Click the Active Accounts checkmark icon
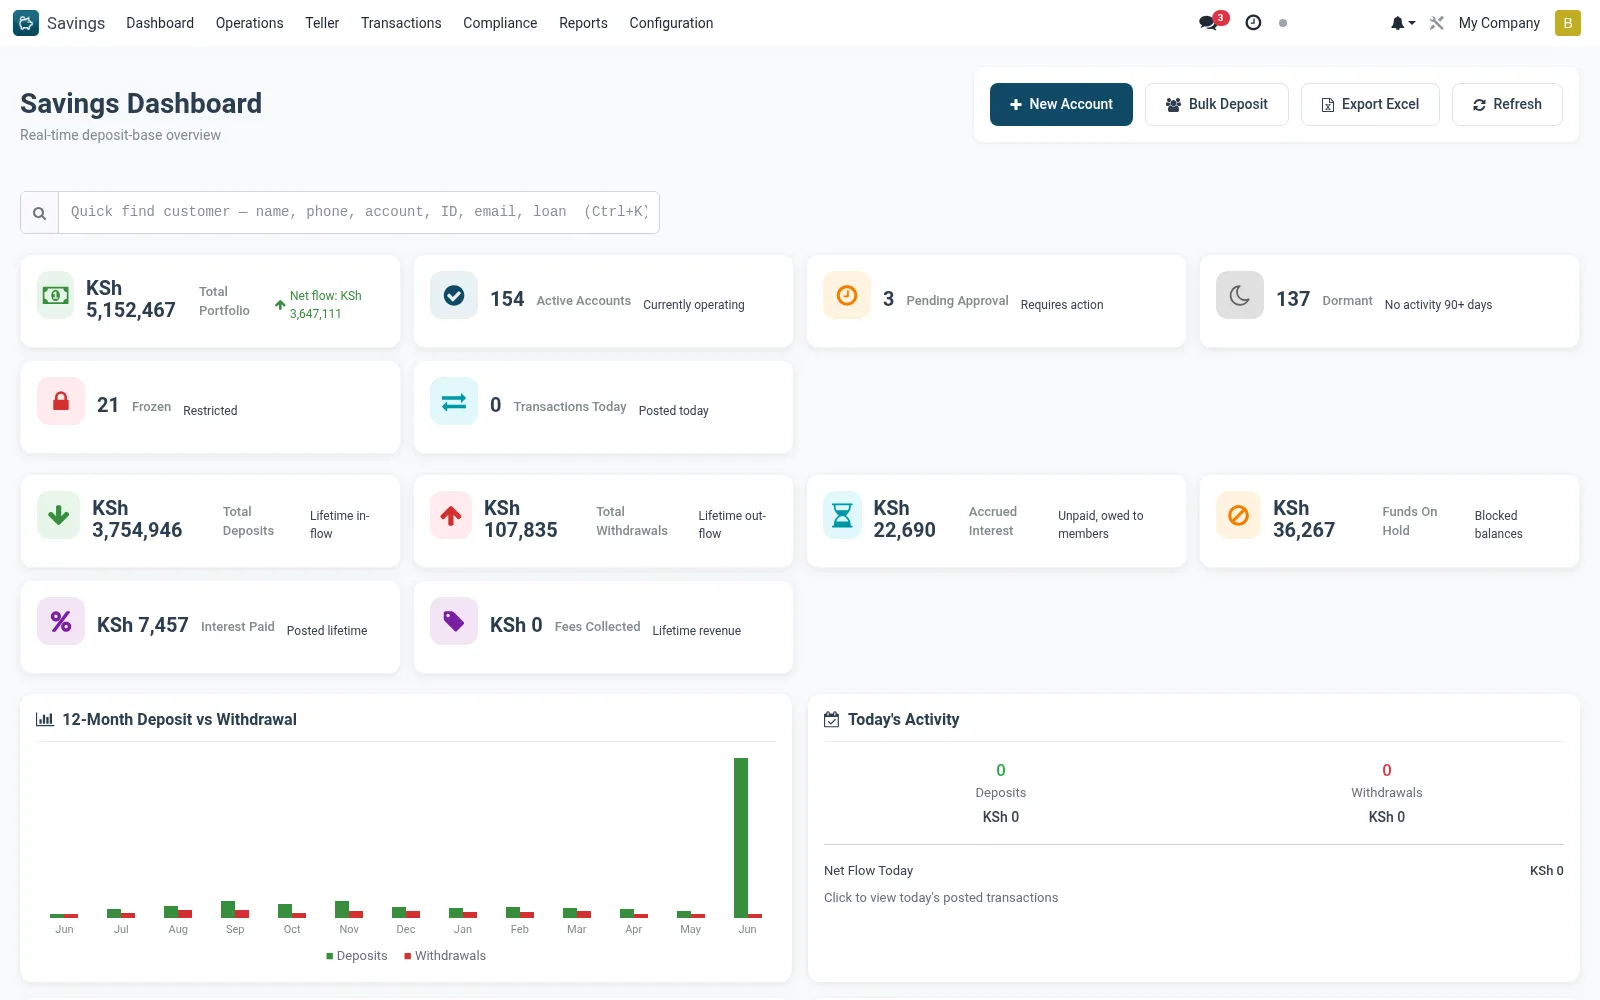1600x1000 pixels. [454, 295]
